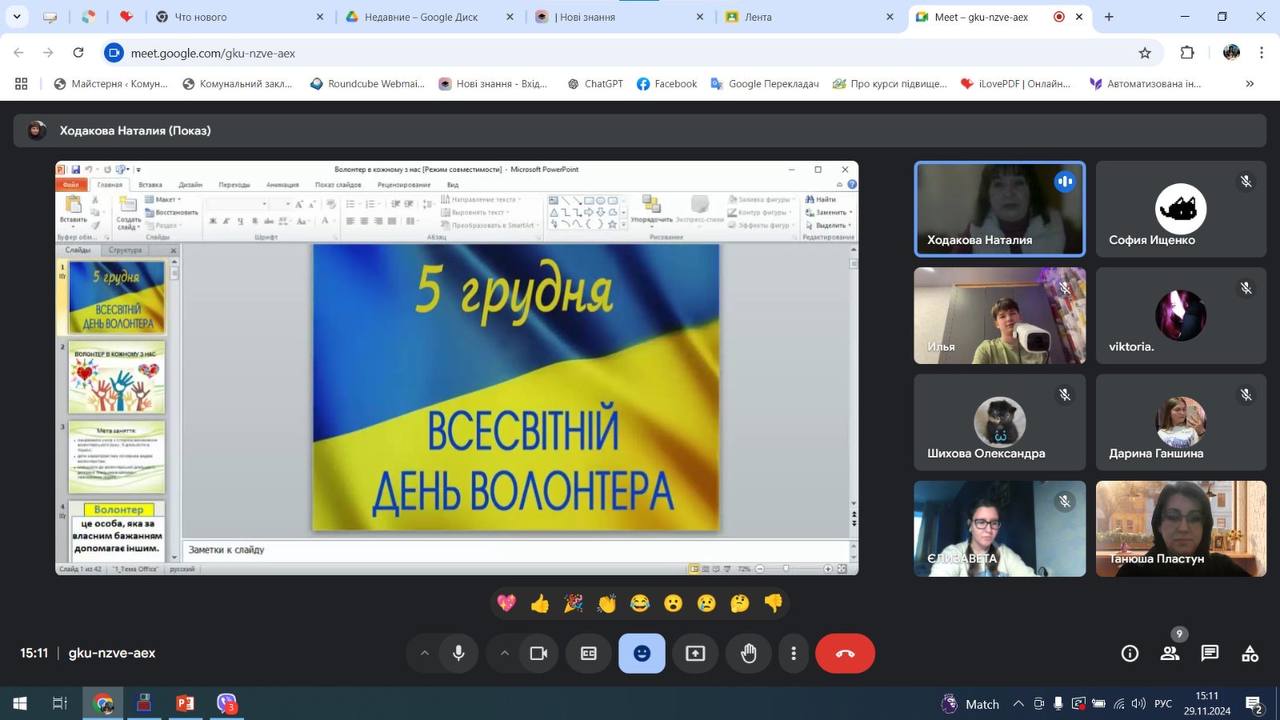Switch to Недавние – Google Диск tab
The image size is (1280, 720).
(x=418, y=17)
